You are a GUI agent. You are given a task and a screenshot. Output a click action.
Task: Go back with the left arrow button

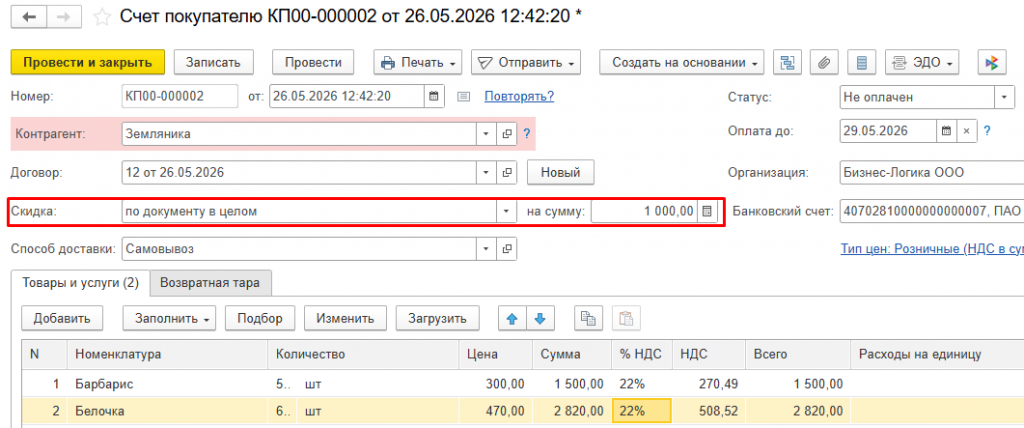click(29, 18)
